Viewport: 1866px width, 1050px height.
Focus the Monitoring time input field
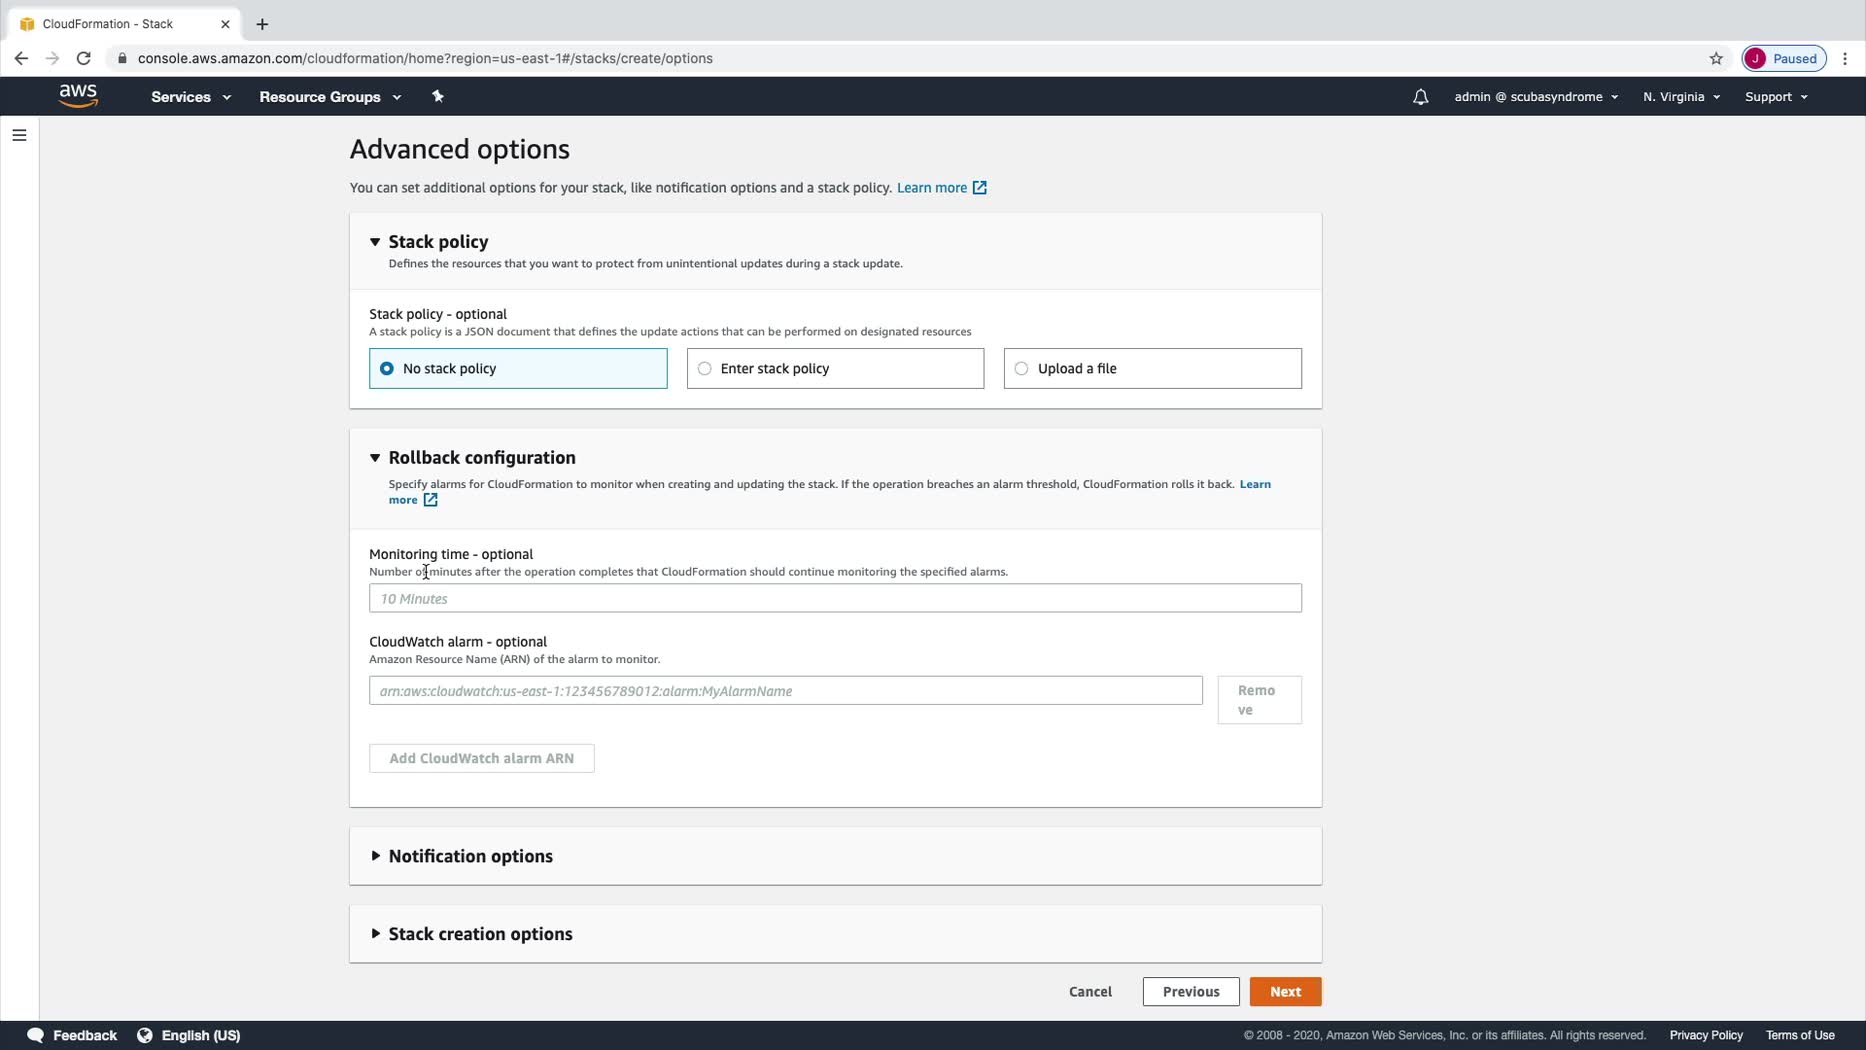835,599
